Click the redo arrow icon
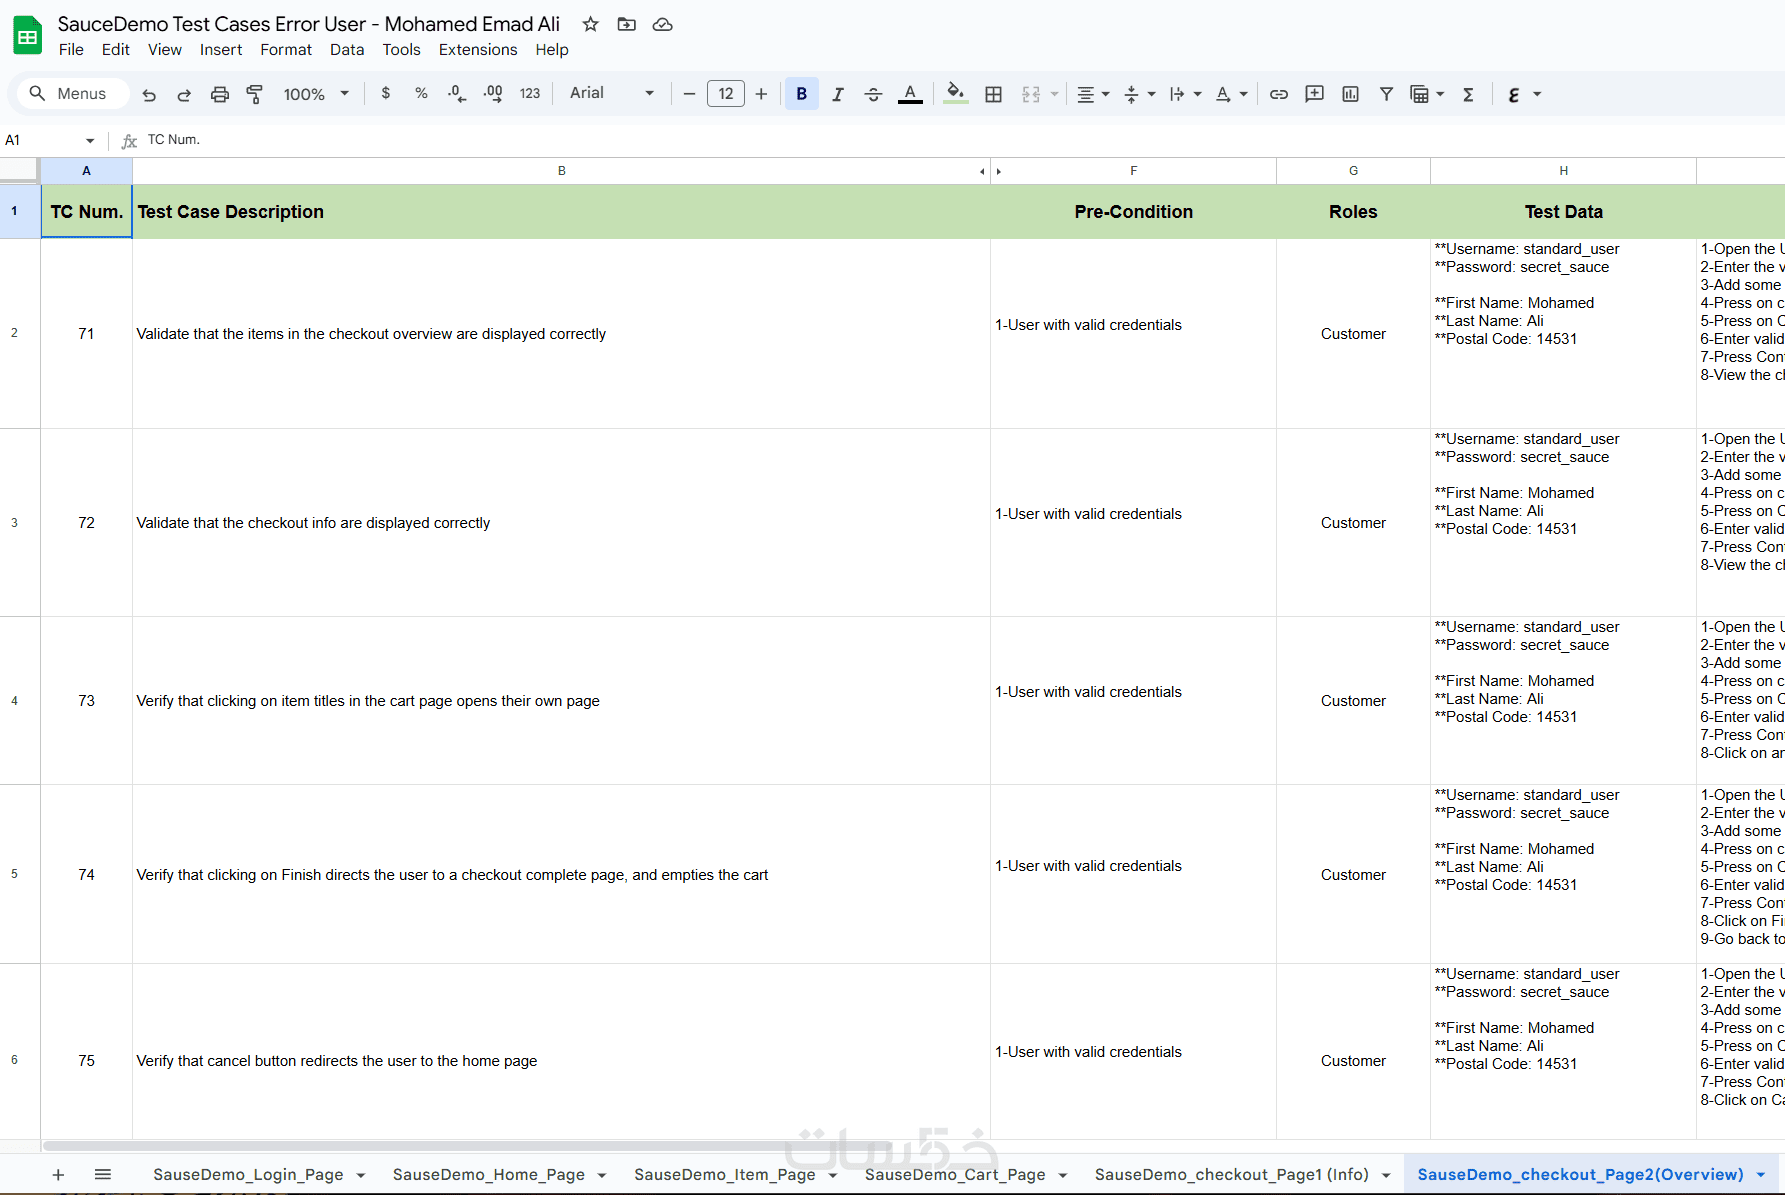The image size is (1785, 1195). coord(184,94)
